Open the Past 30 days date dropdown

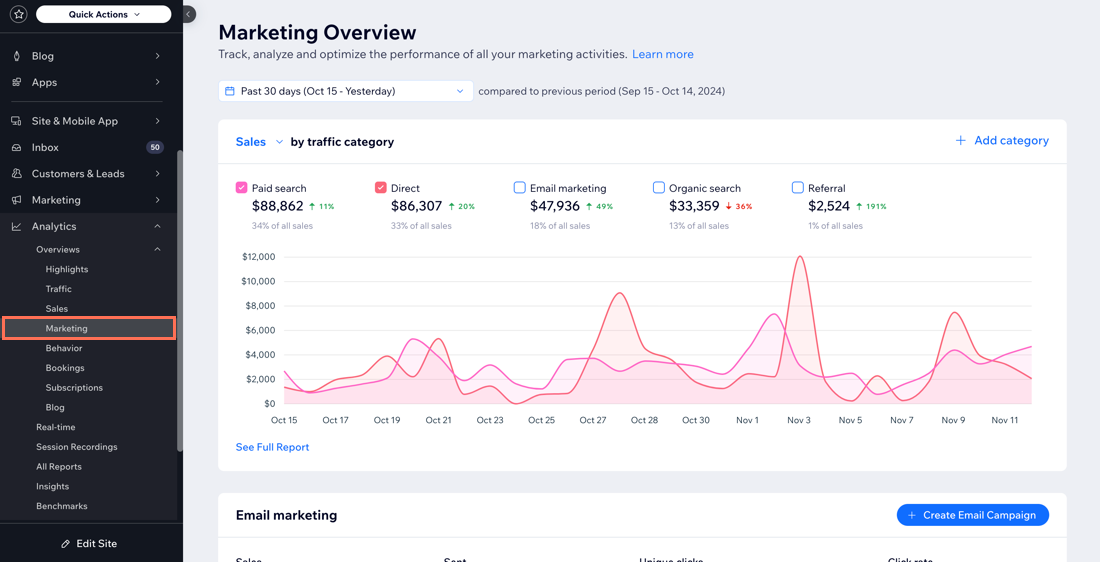click(x=346, y=91)
